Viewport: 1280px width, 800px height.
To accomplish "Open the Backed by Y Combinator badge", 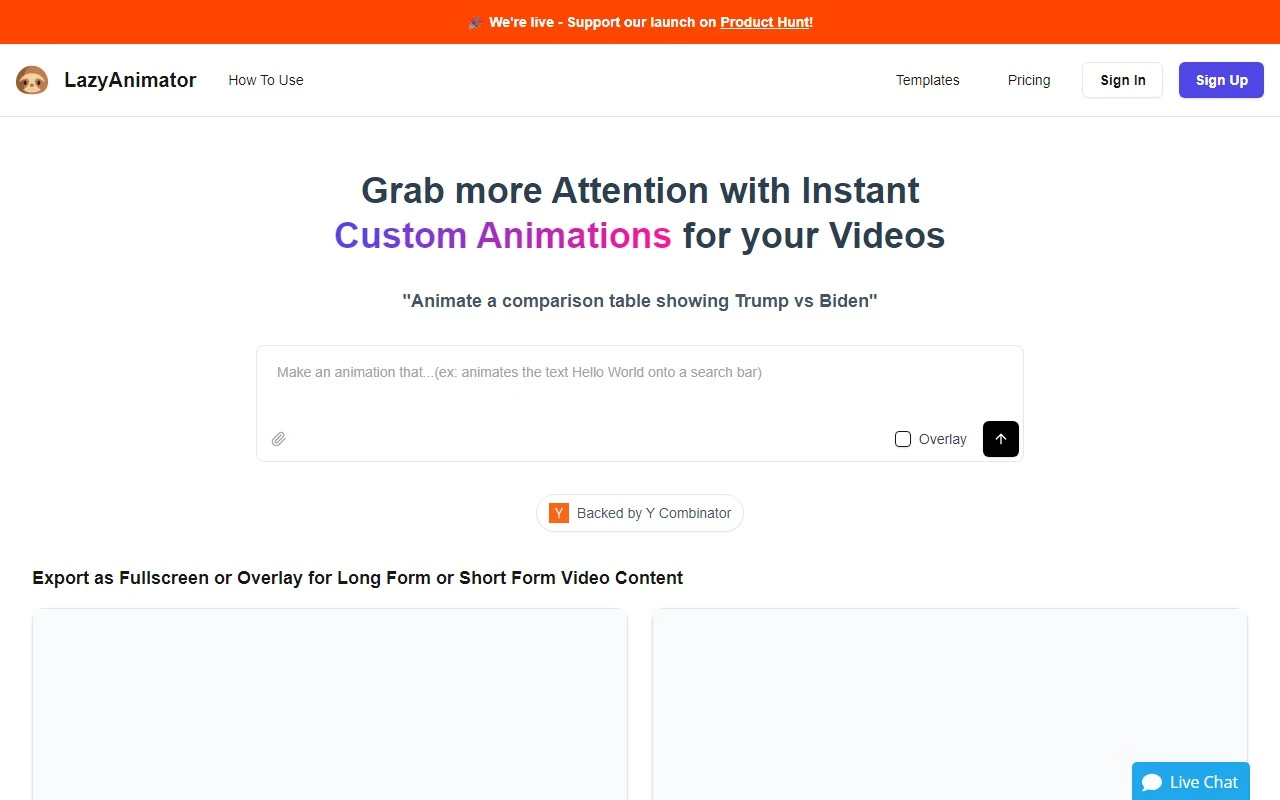I will [x=640, y=513].
